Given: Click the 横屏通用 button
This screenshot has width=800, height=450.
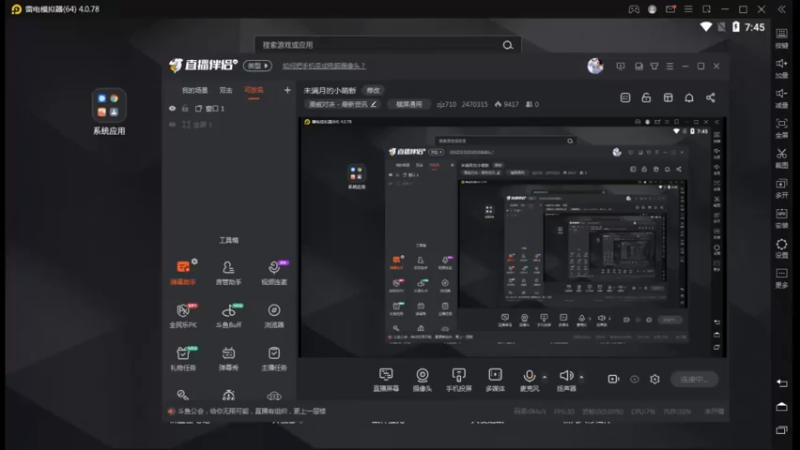Looking at the screenshot, I should click(x=409, y=104).
